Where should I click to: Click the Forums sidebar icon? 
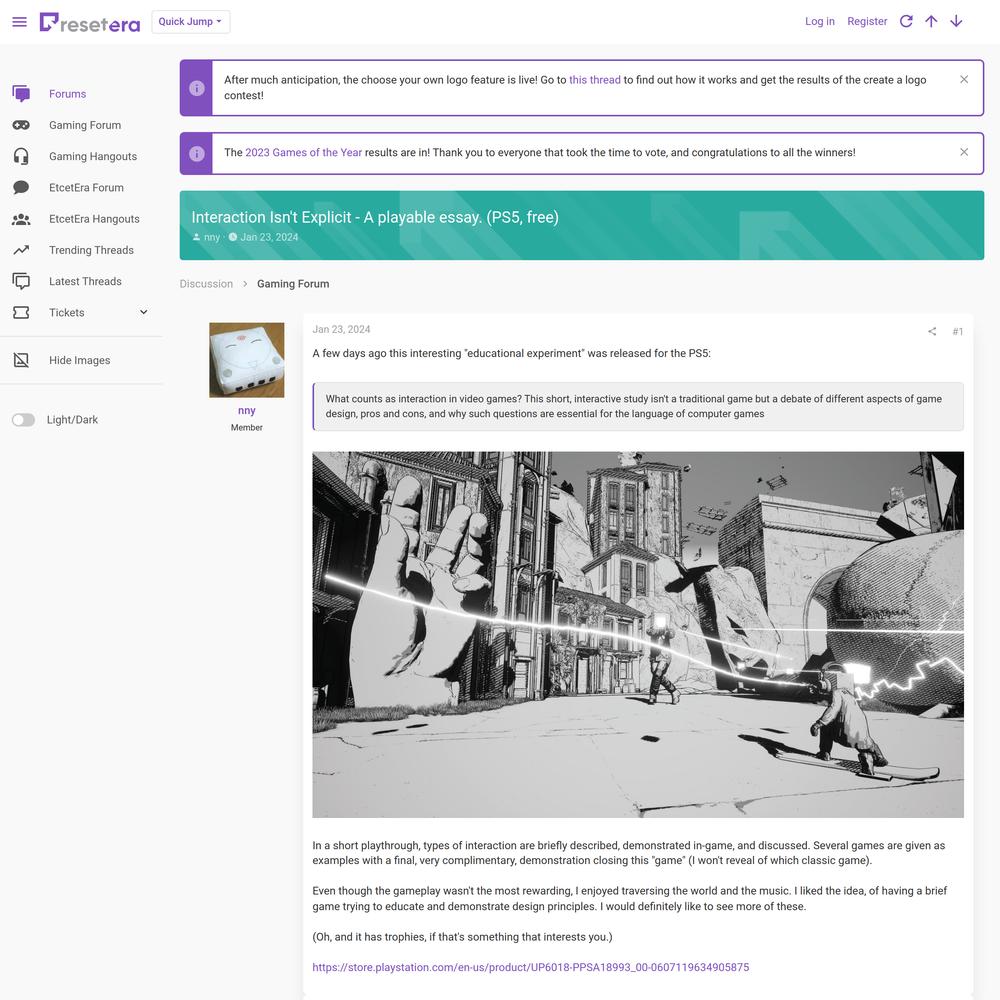coord(21,94)
